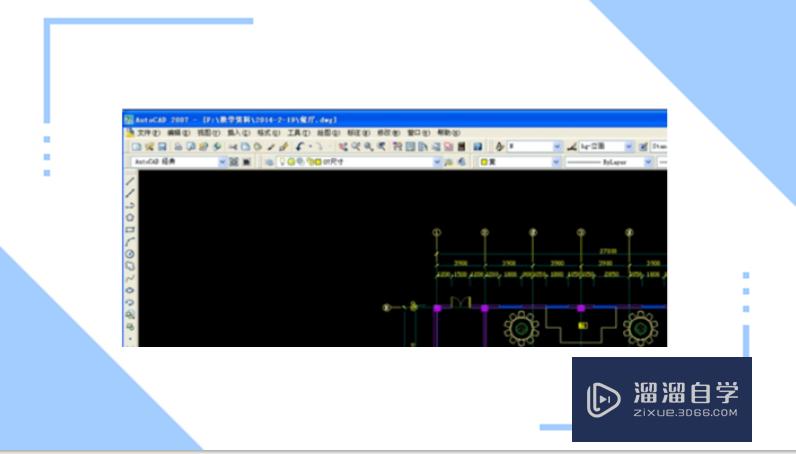This screenshot has width=796, height=454.
Task: Toggle the current layer's on/off lightbulb
Action: pos(283,162)
